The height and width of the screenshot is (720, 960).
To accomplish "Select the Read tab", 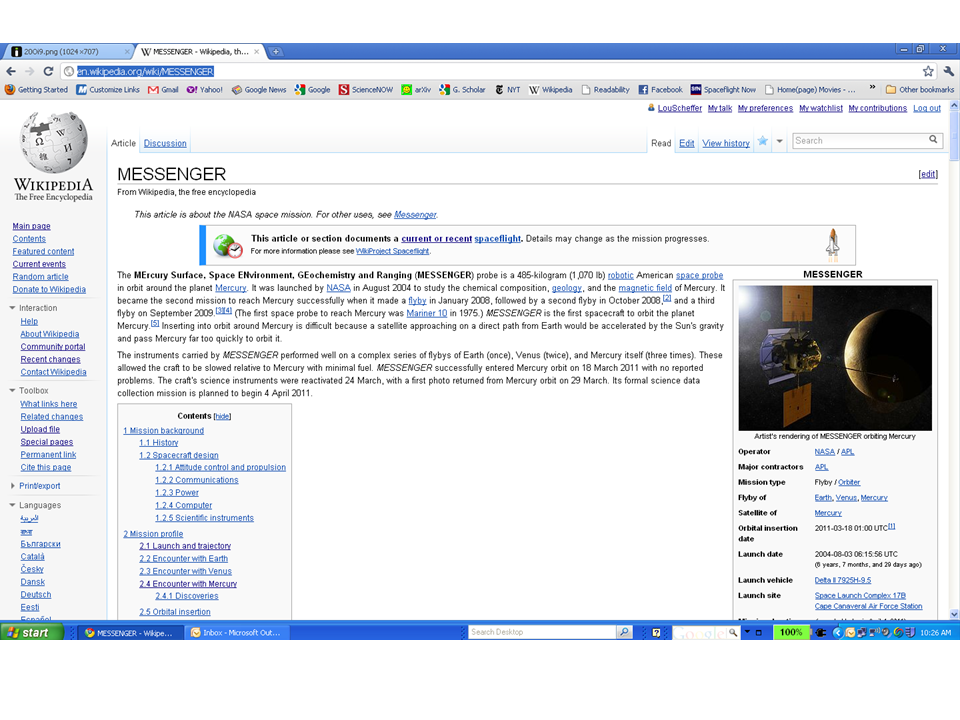I will (661, 143).
